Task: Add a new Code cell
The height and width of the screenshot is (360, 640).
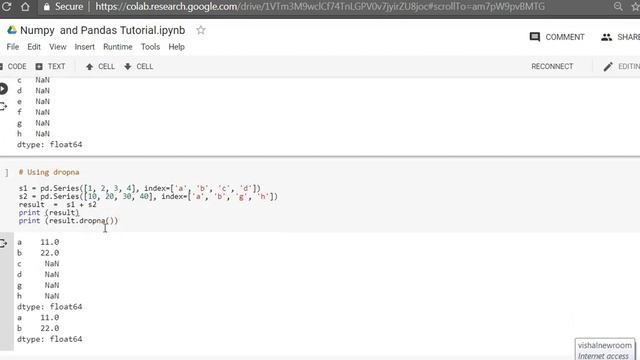Action: point(13,67)
